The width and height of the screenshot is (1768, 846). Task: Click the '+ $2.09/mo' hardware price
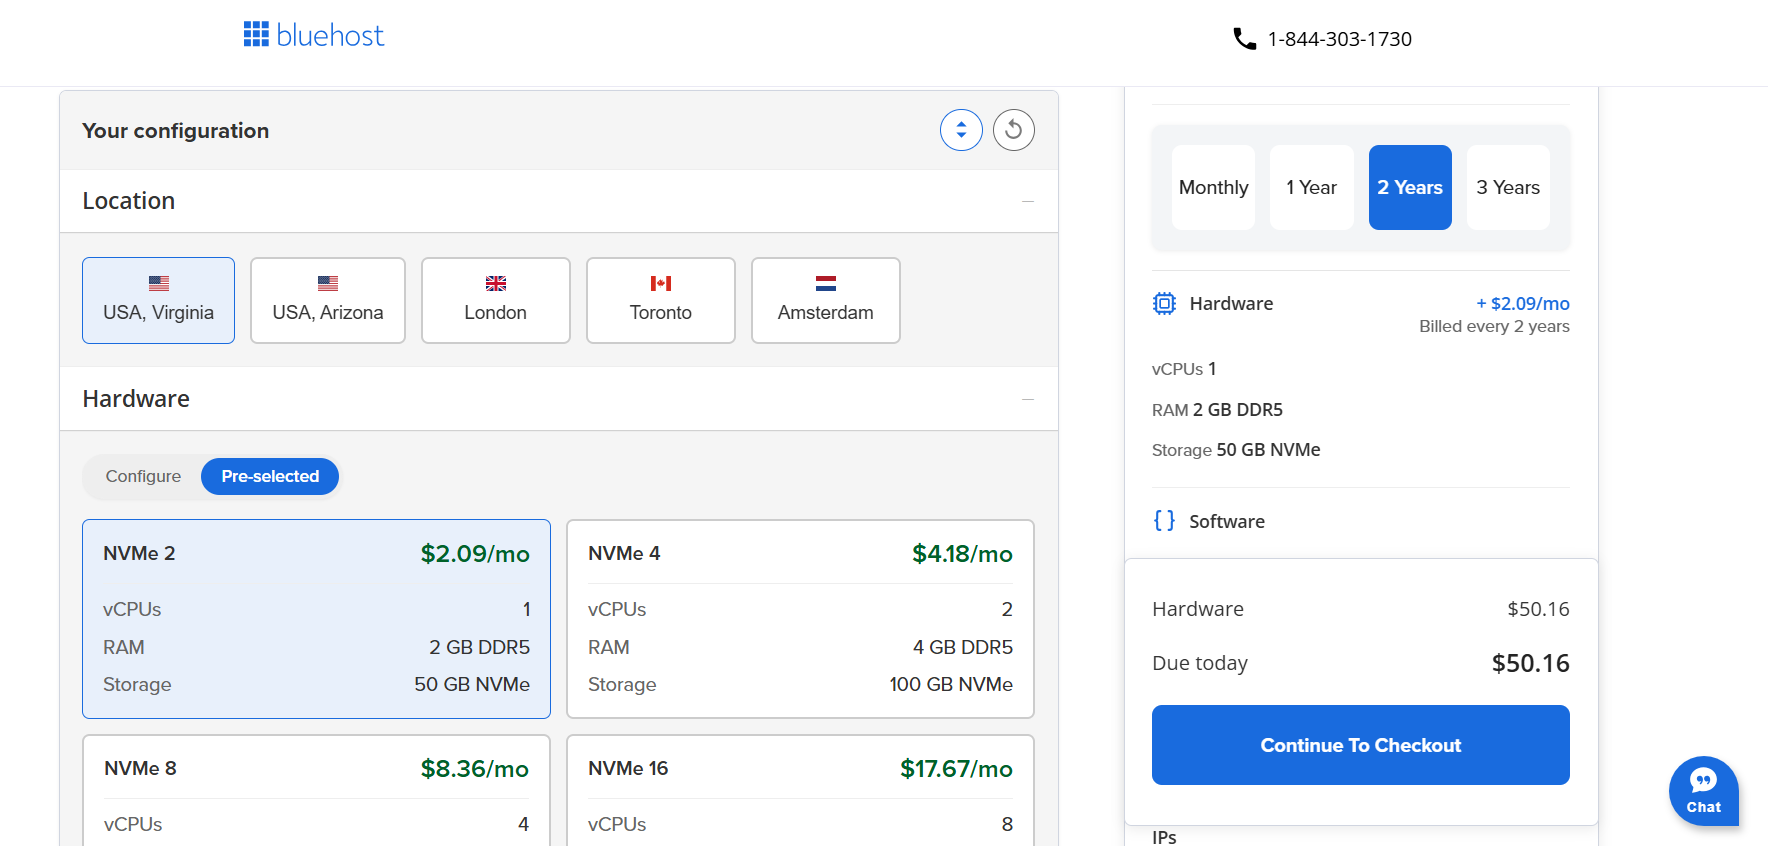(x=1523, y=303)
